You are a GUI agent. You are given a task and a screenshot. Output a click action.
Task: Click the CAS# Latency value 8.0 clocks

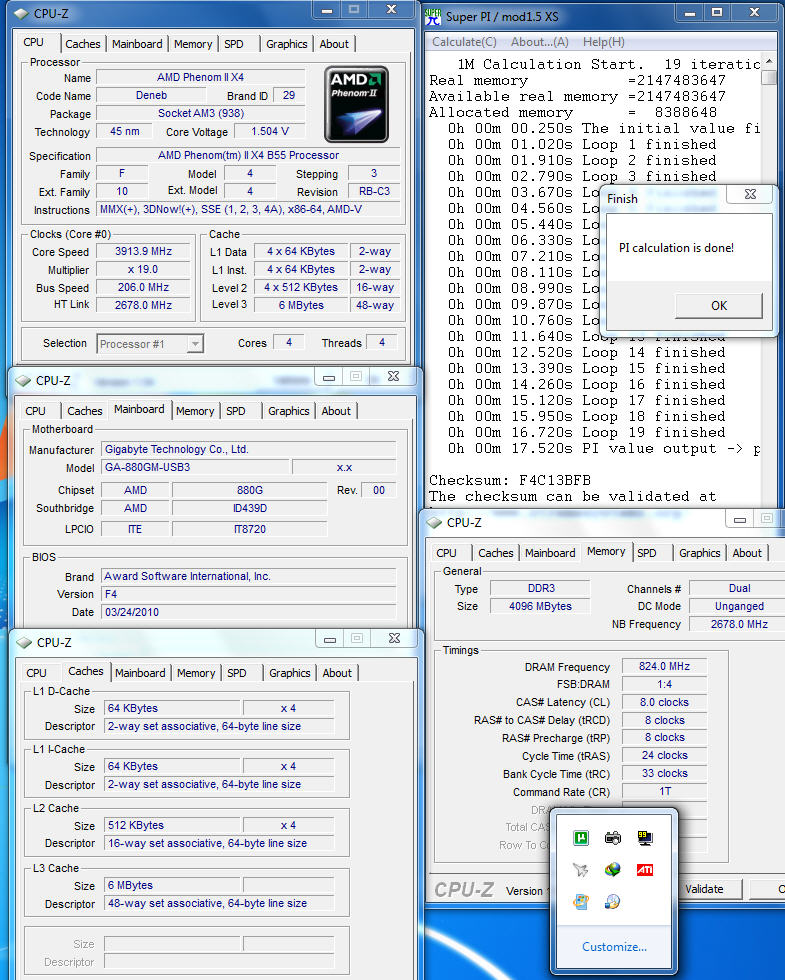(664, 702)
